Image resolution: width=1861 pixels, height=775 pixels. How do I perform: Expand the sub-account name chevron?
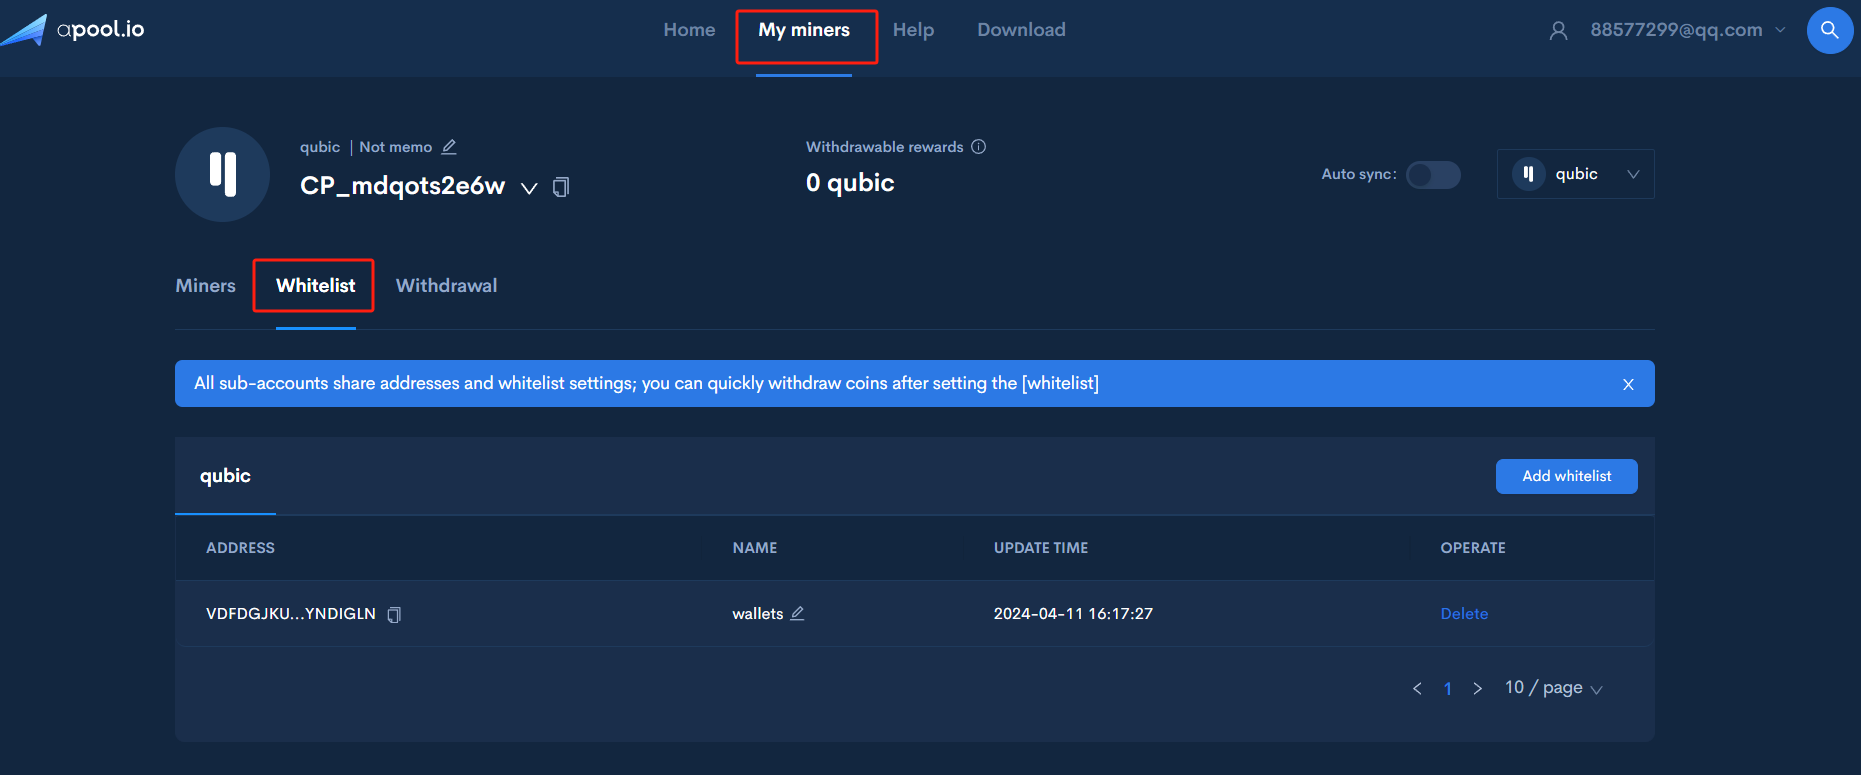[529, 188]
